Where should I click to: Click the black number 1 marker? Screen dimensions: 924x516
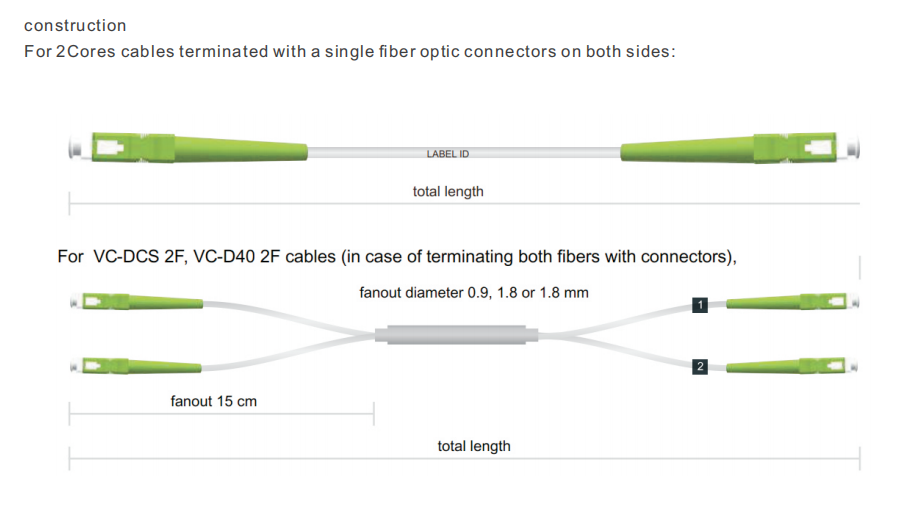coord(699,305)
